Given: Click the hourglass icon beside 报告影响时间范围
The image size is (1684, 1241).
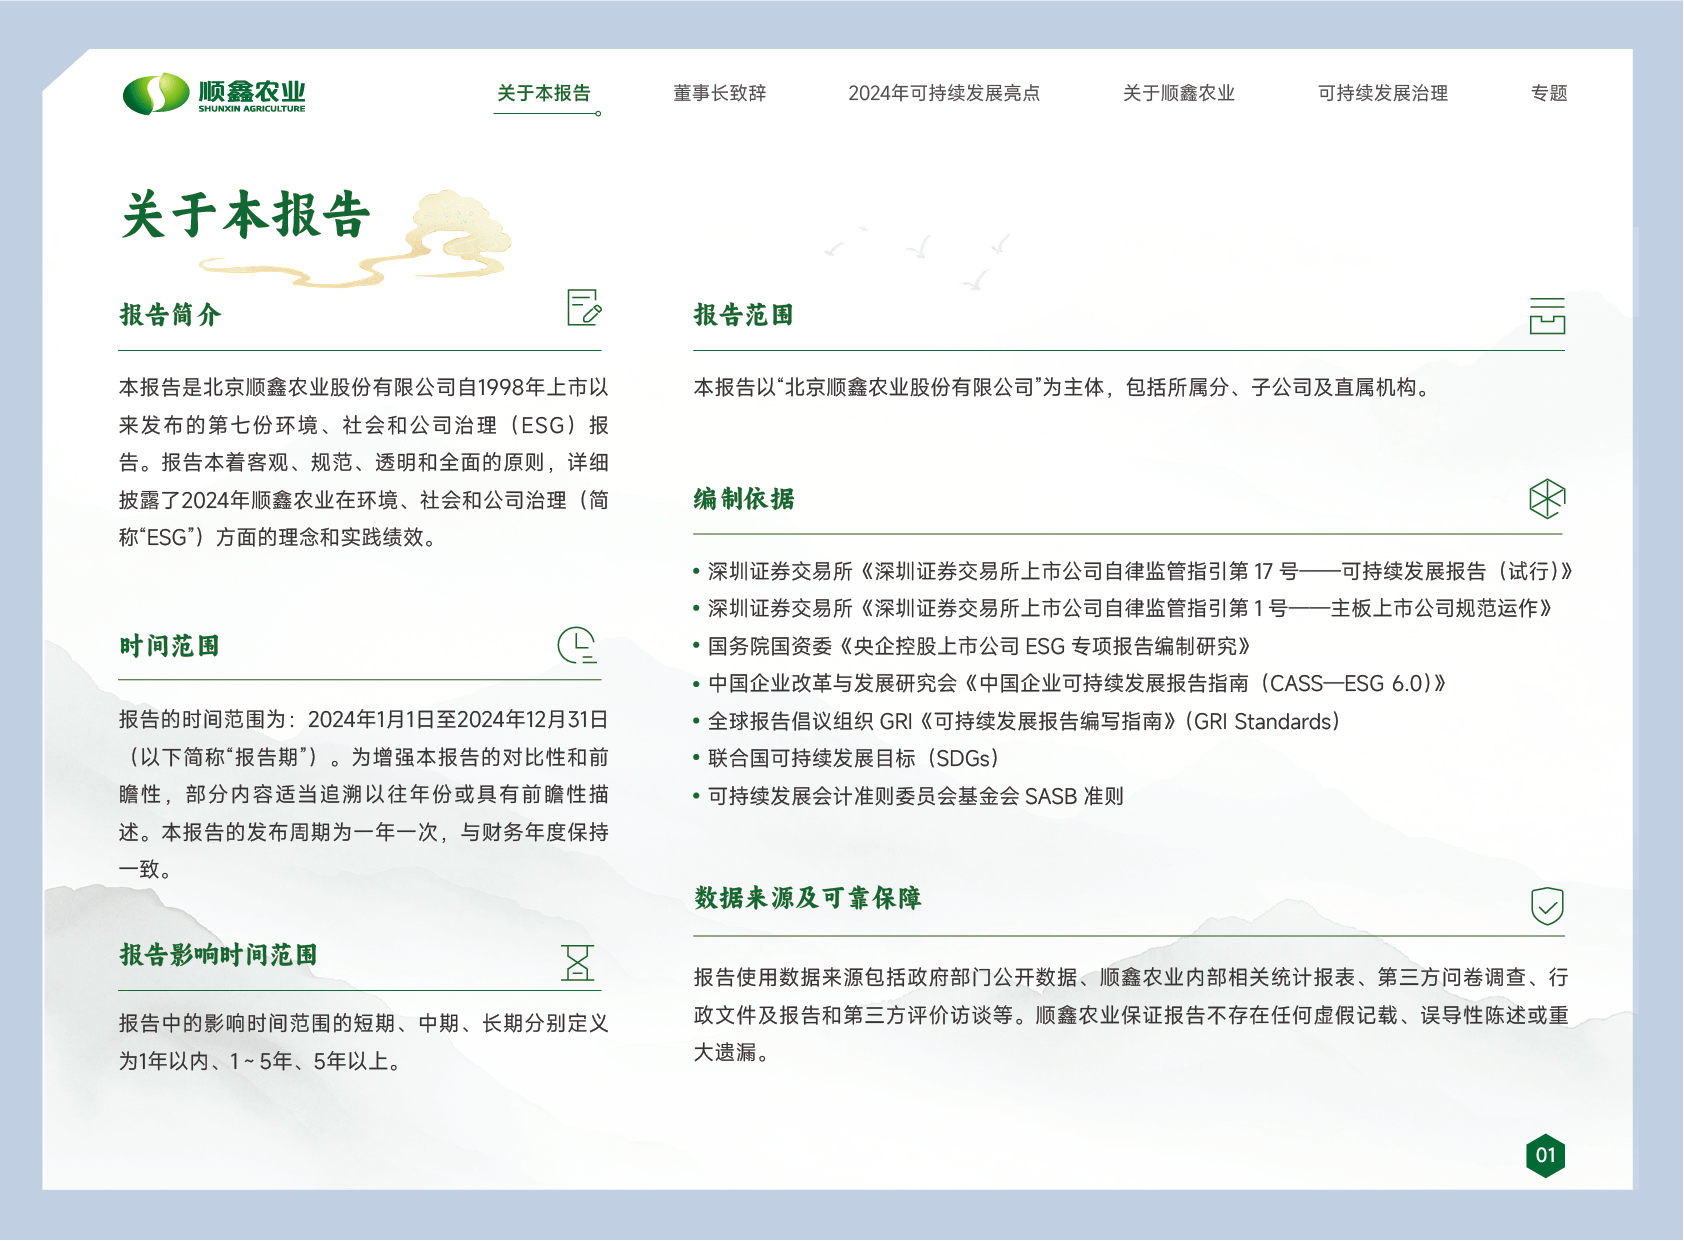Looking at the screenshot, I should click(578, 962).
